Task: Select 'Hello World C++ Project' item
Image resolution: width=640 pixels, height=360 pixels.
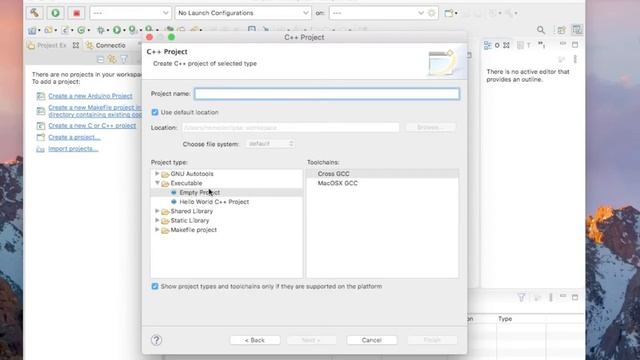Action: click(x=214, y=202)
